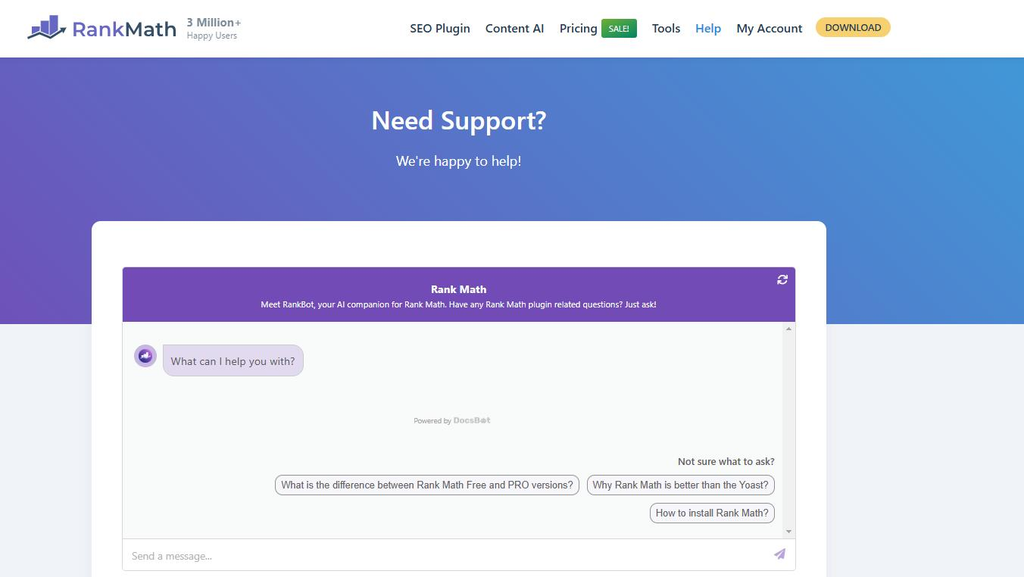Click the chat scrollbar up arrow

[788, 329]
